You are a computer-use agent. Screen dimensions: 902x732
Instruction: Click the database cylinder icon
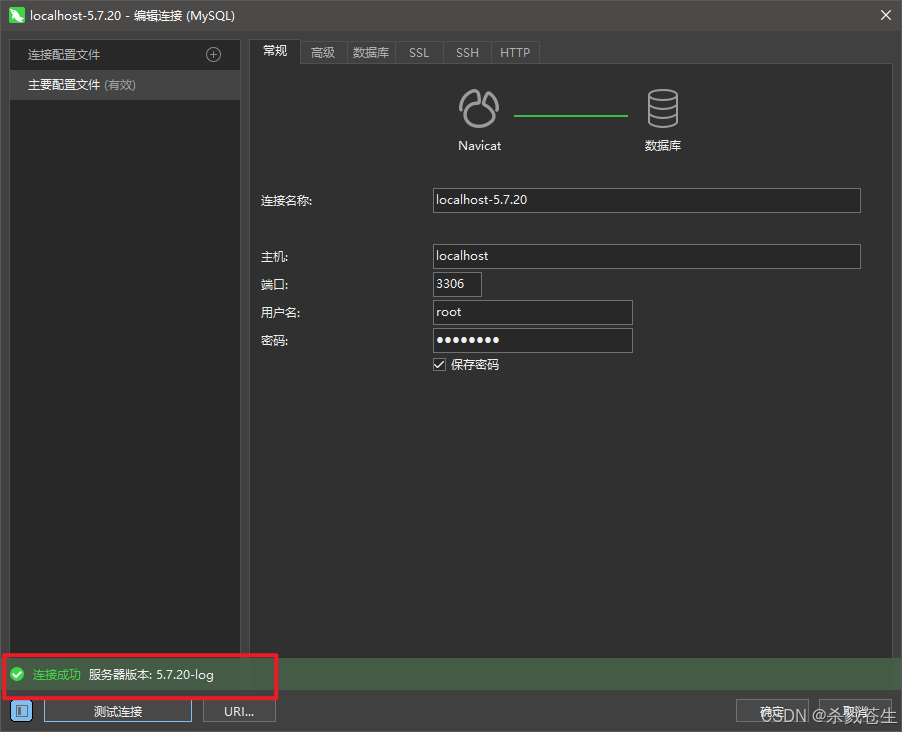(663, 108)
